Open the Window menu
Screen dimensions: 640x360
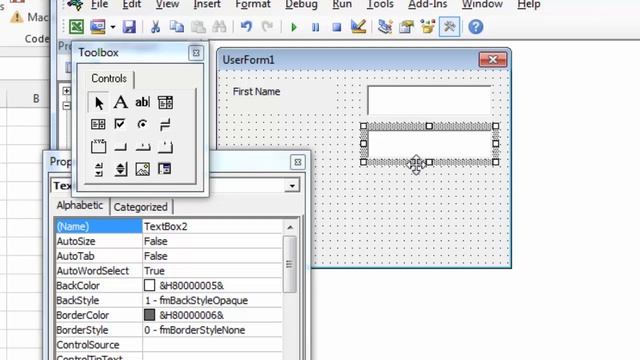482,4
